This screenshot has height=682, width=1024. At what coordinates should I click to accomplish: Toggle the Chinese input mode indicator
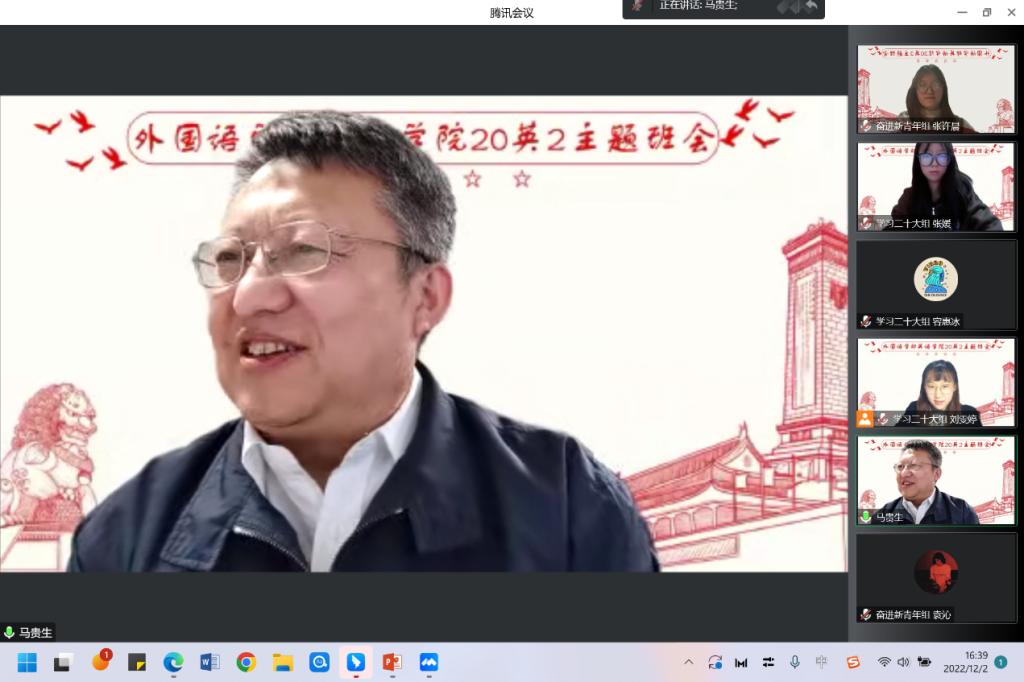(x=822, y=662)
